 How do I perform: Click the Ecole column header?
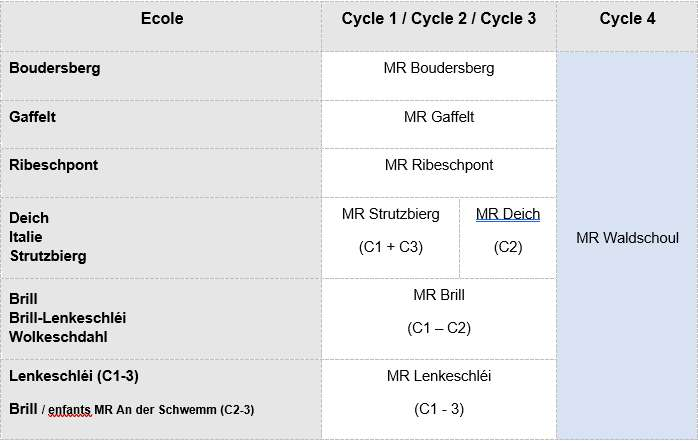pos(161,19)
